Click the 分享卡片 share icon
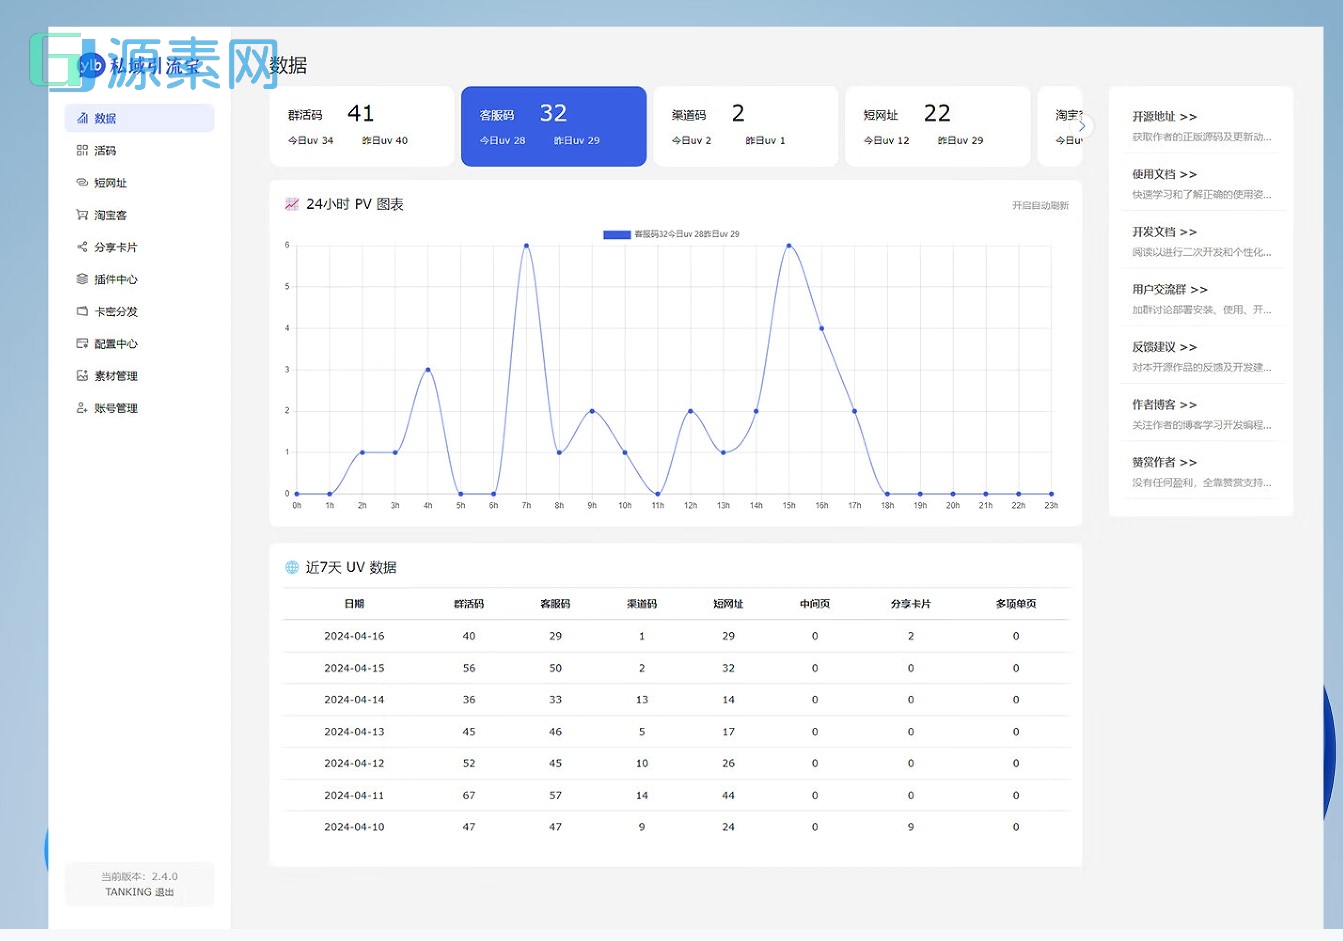 82,247
